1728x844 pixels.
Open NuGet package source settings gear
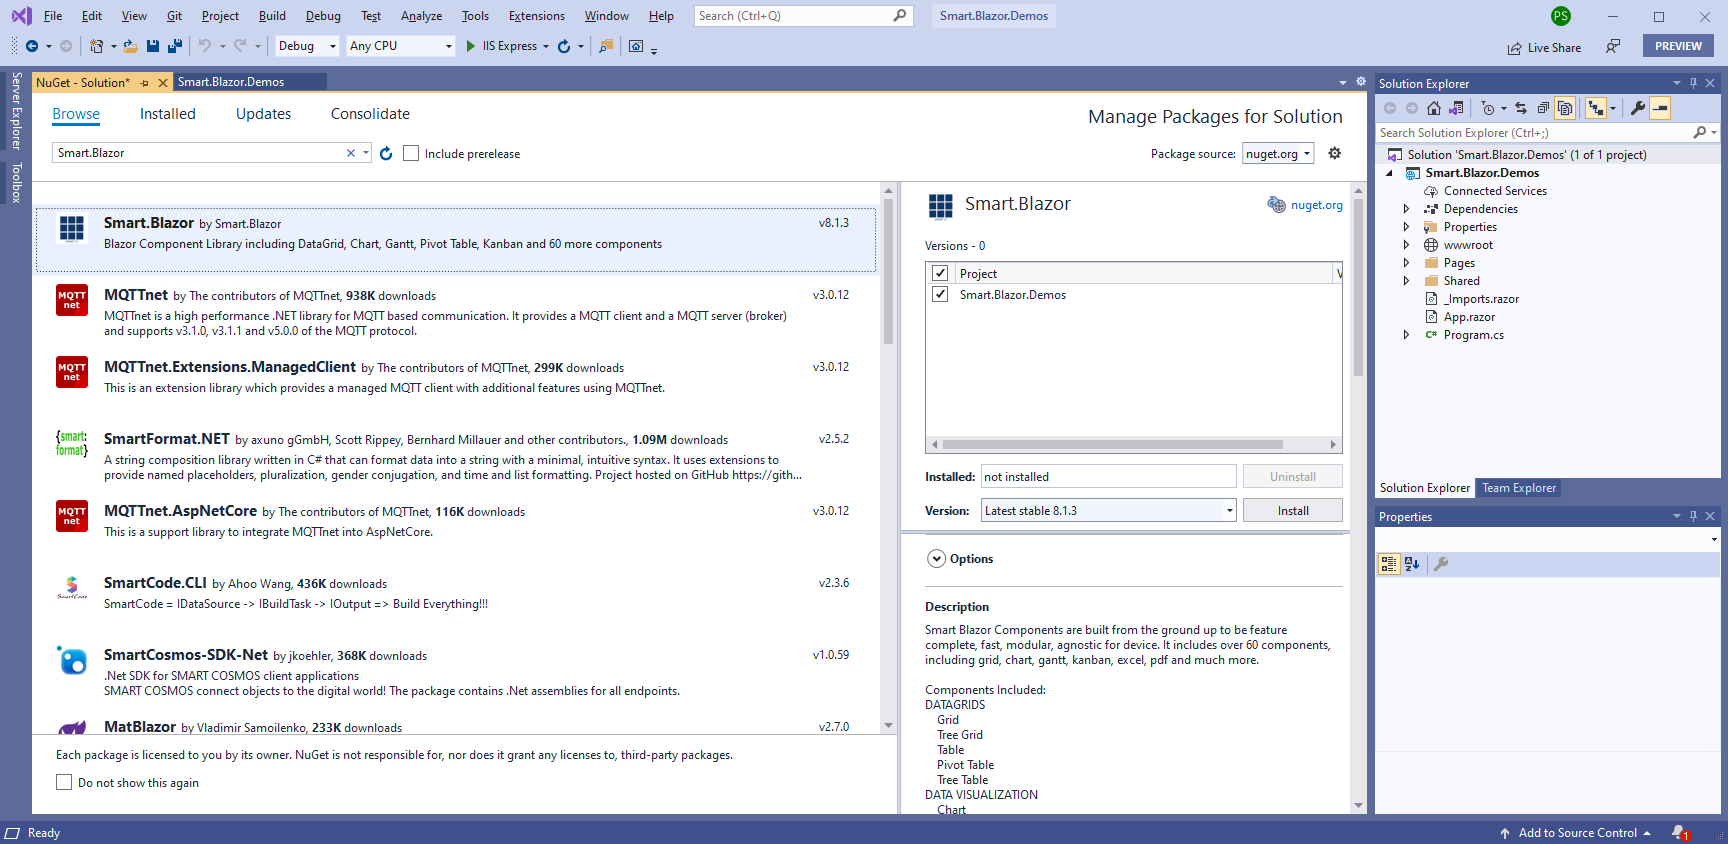point(1334,153)
